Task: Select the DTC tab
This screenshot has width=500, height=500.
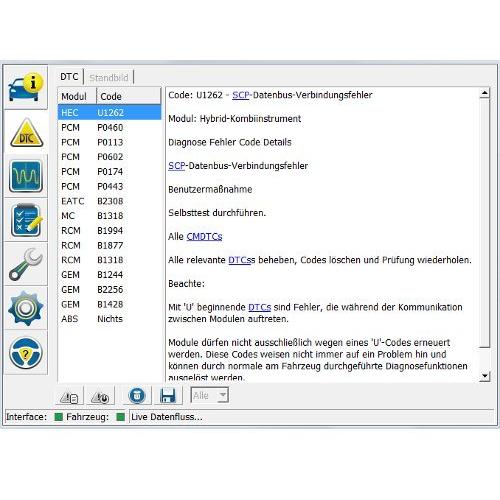Action: [x=69, y=77]
